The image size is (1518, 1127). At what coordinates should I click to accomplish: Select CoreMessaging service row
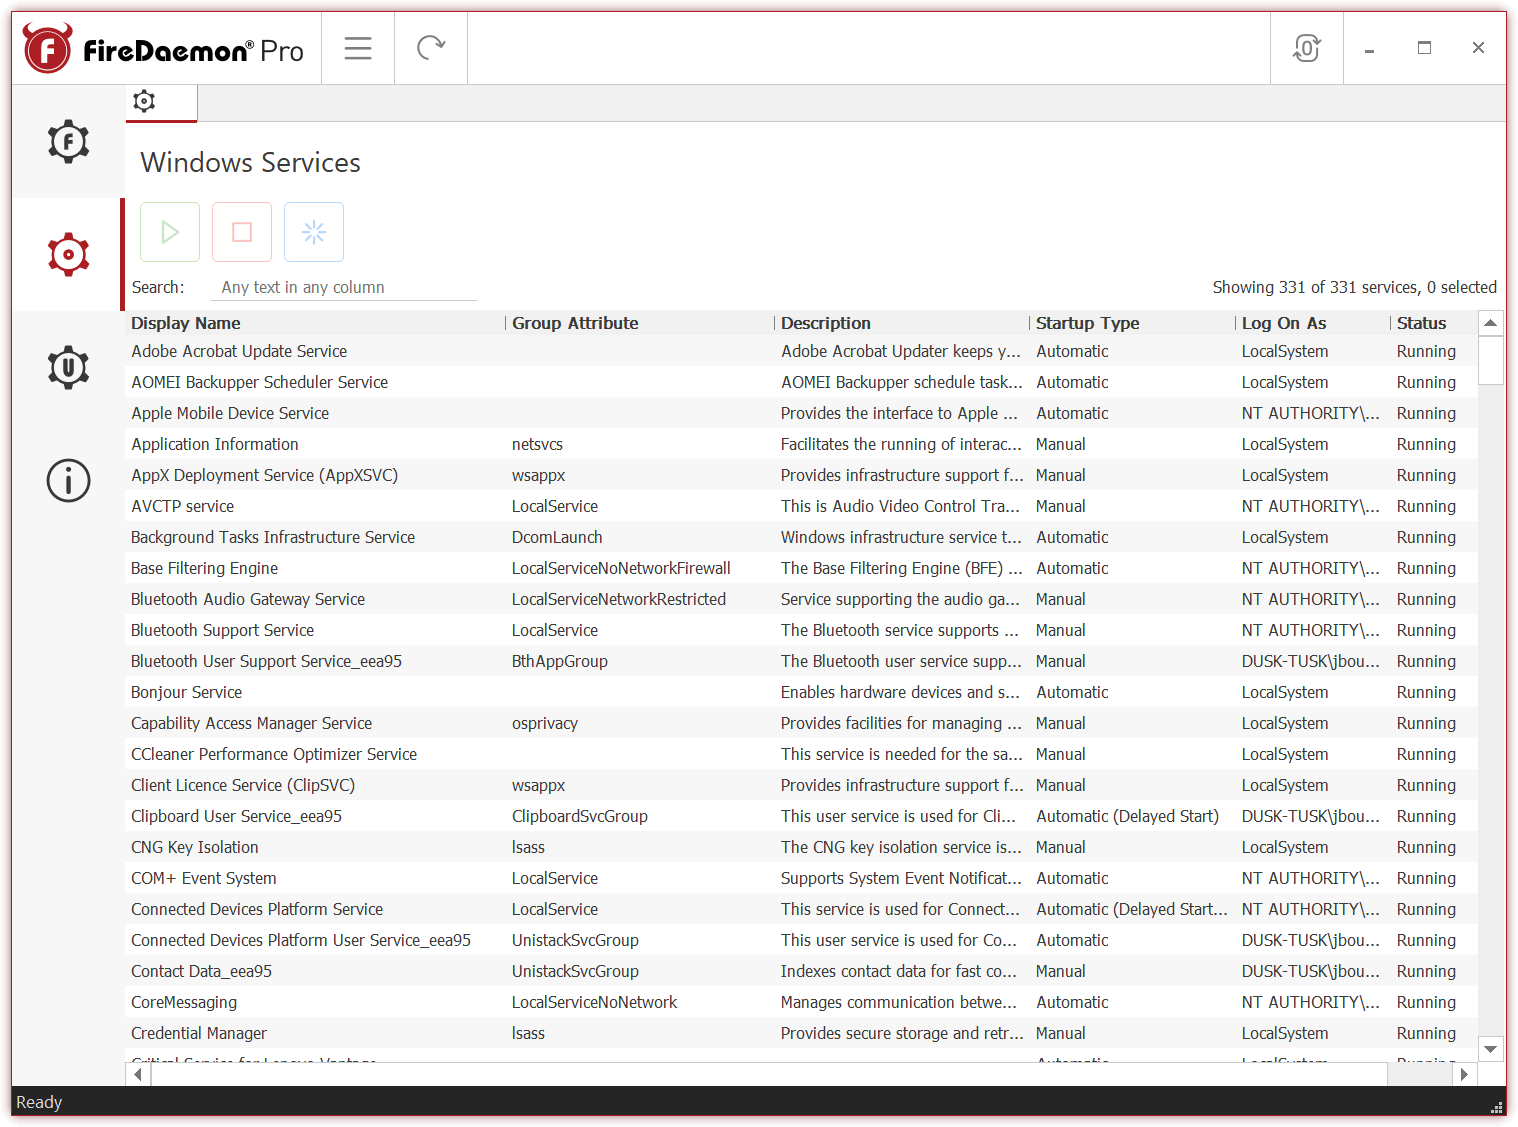click(802, 1002)
